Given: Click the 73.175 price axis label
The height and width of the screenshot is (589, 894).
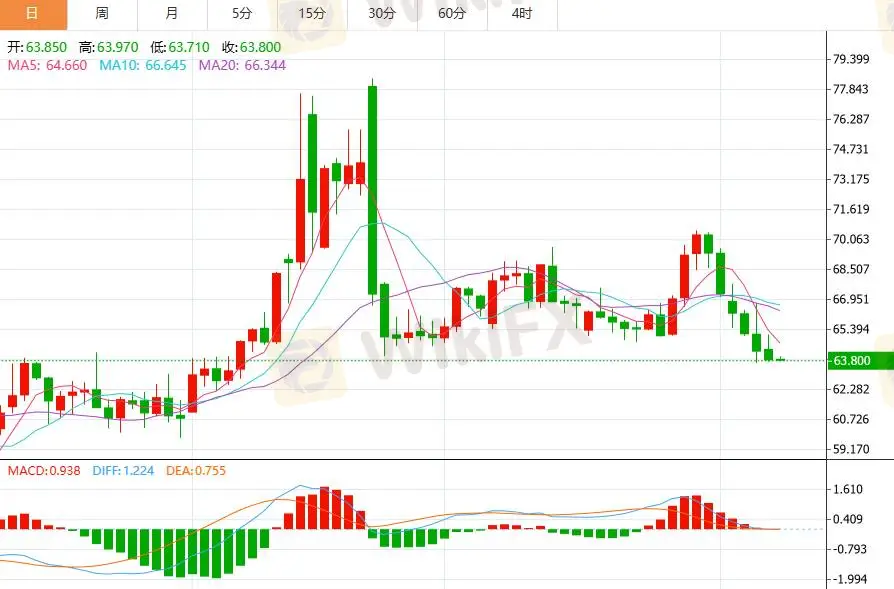Looking at the screenshot, I should click(x=851, y=180).
